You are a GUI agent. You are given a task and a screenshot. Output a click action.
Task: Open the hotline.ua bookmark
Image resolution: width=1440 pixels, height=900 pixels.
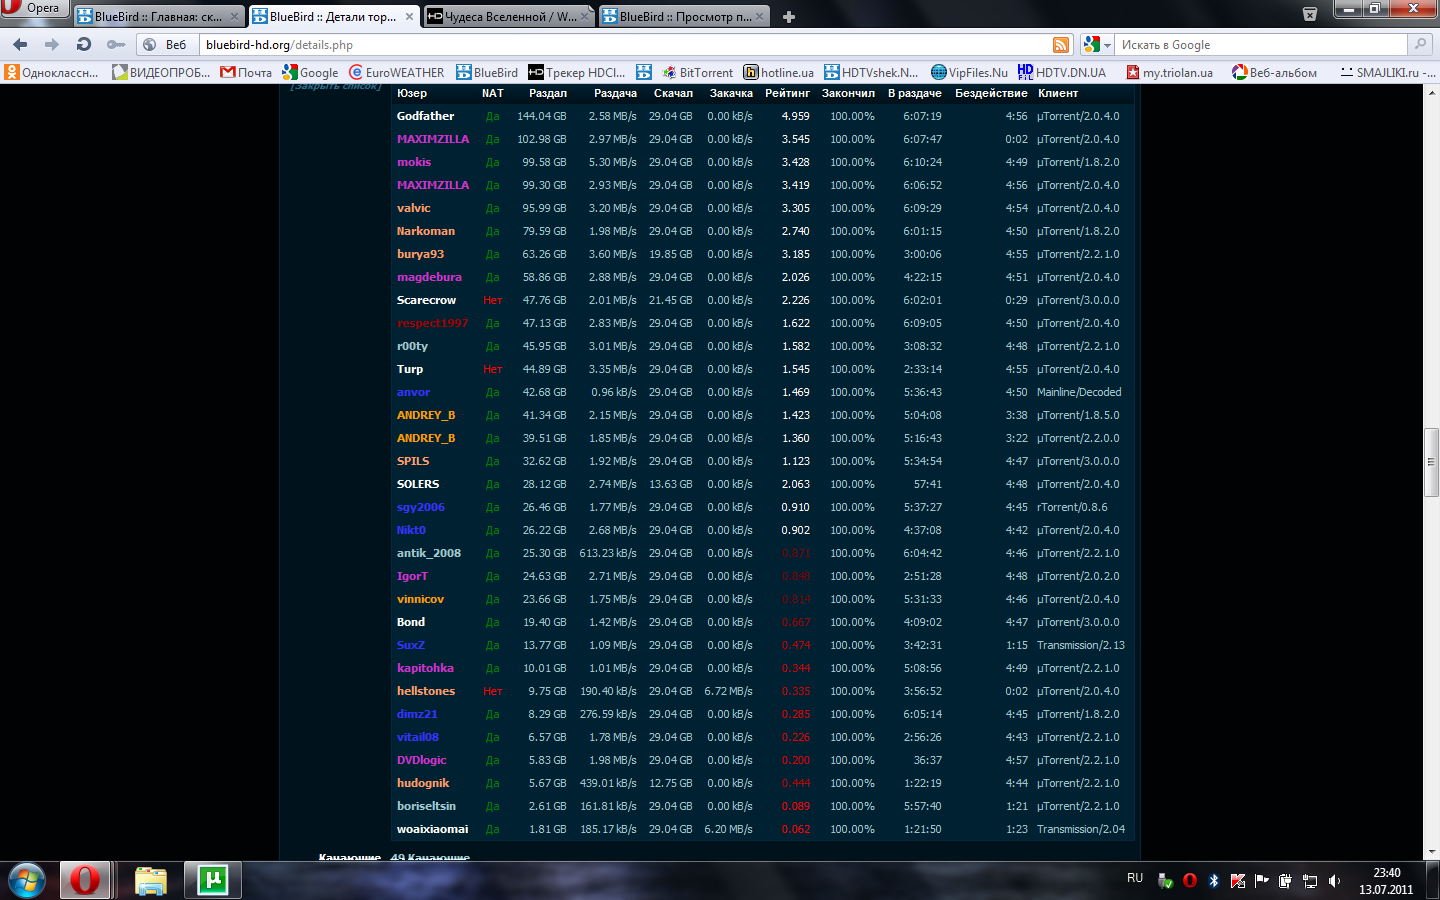(x=779, y=72)
